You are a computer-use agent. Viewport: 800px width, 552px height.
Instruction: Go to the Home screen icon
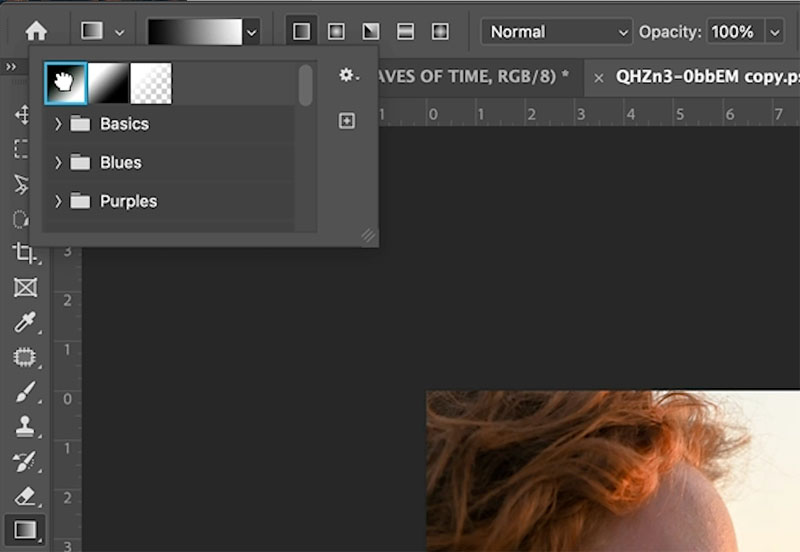(36, 32)
